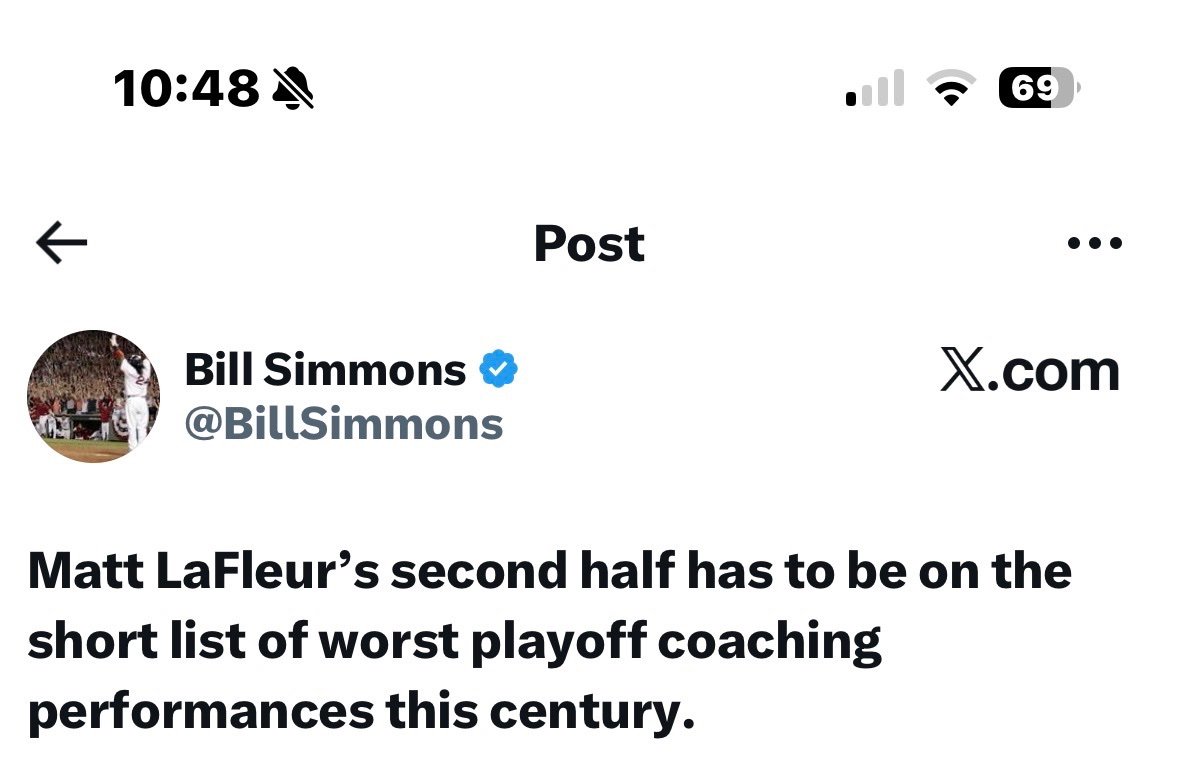
Task: Tap the Post header title
Action: 589,244
